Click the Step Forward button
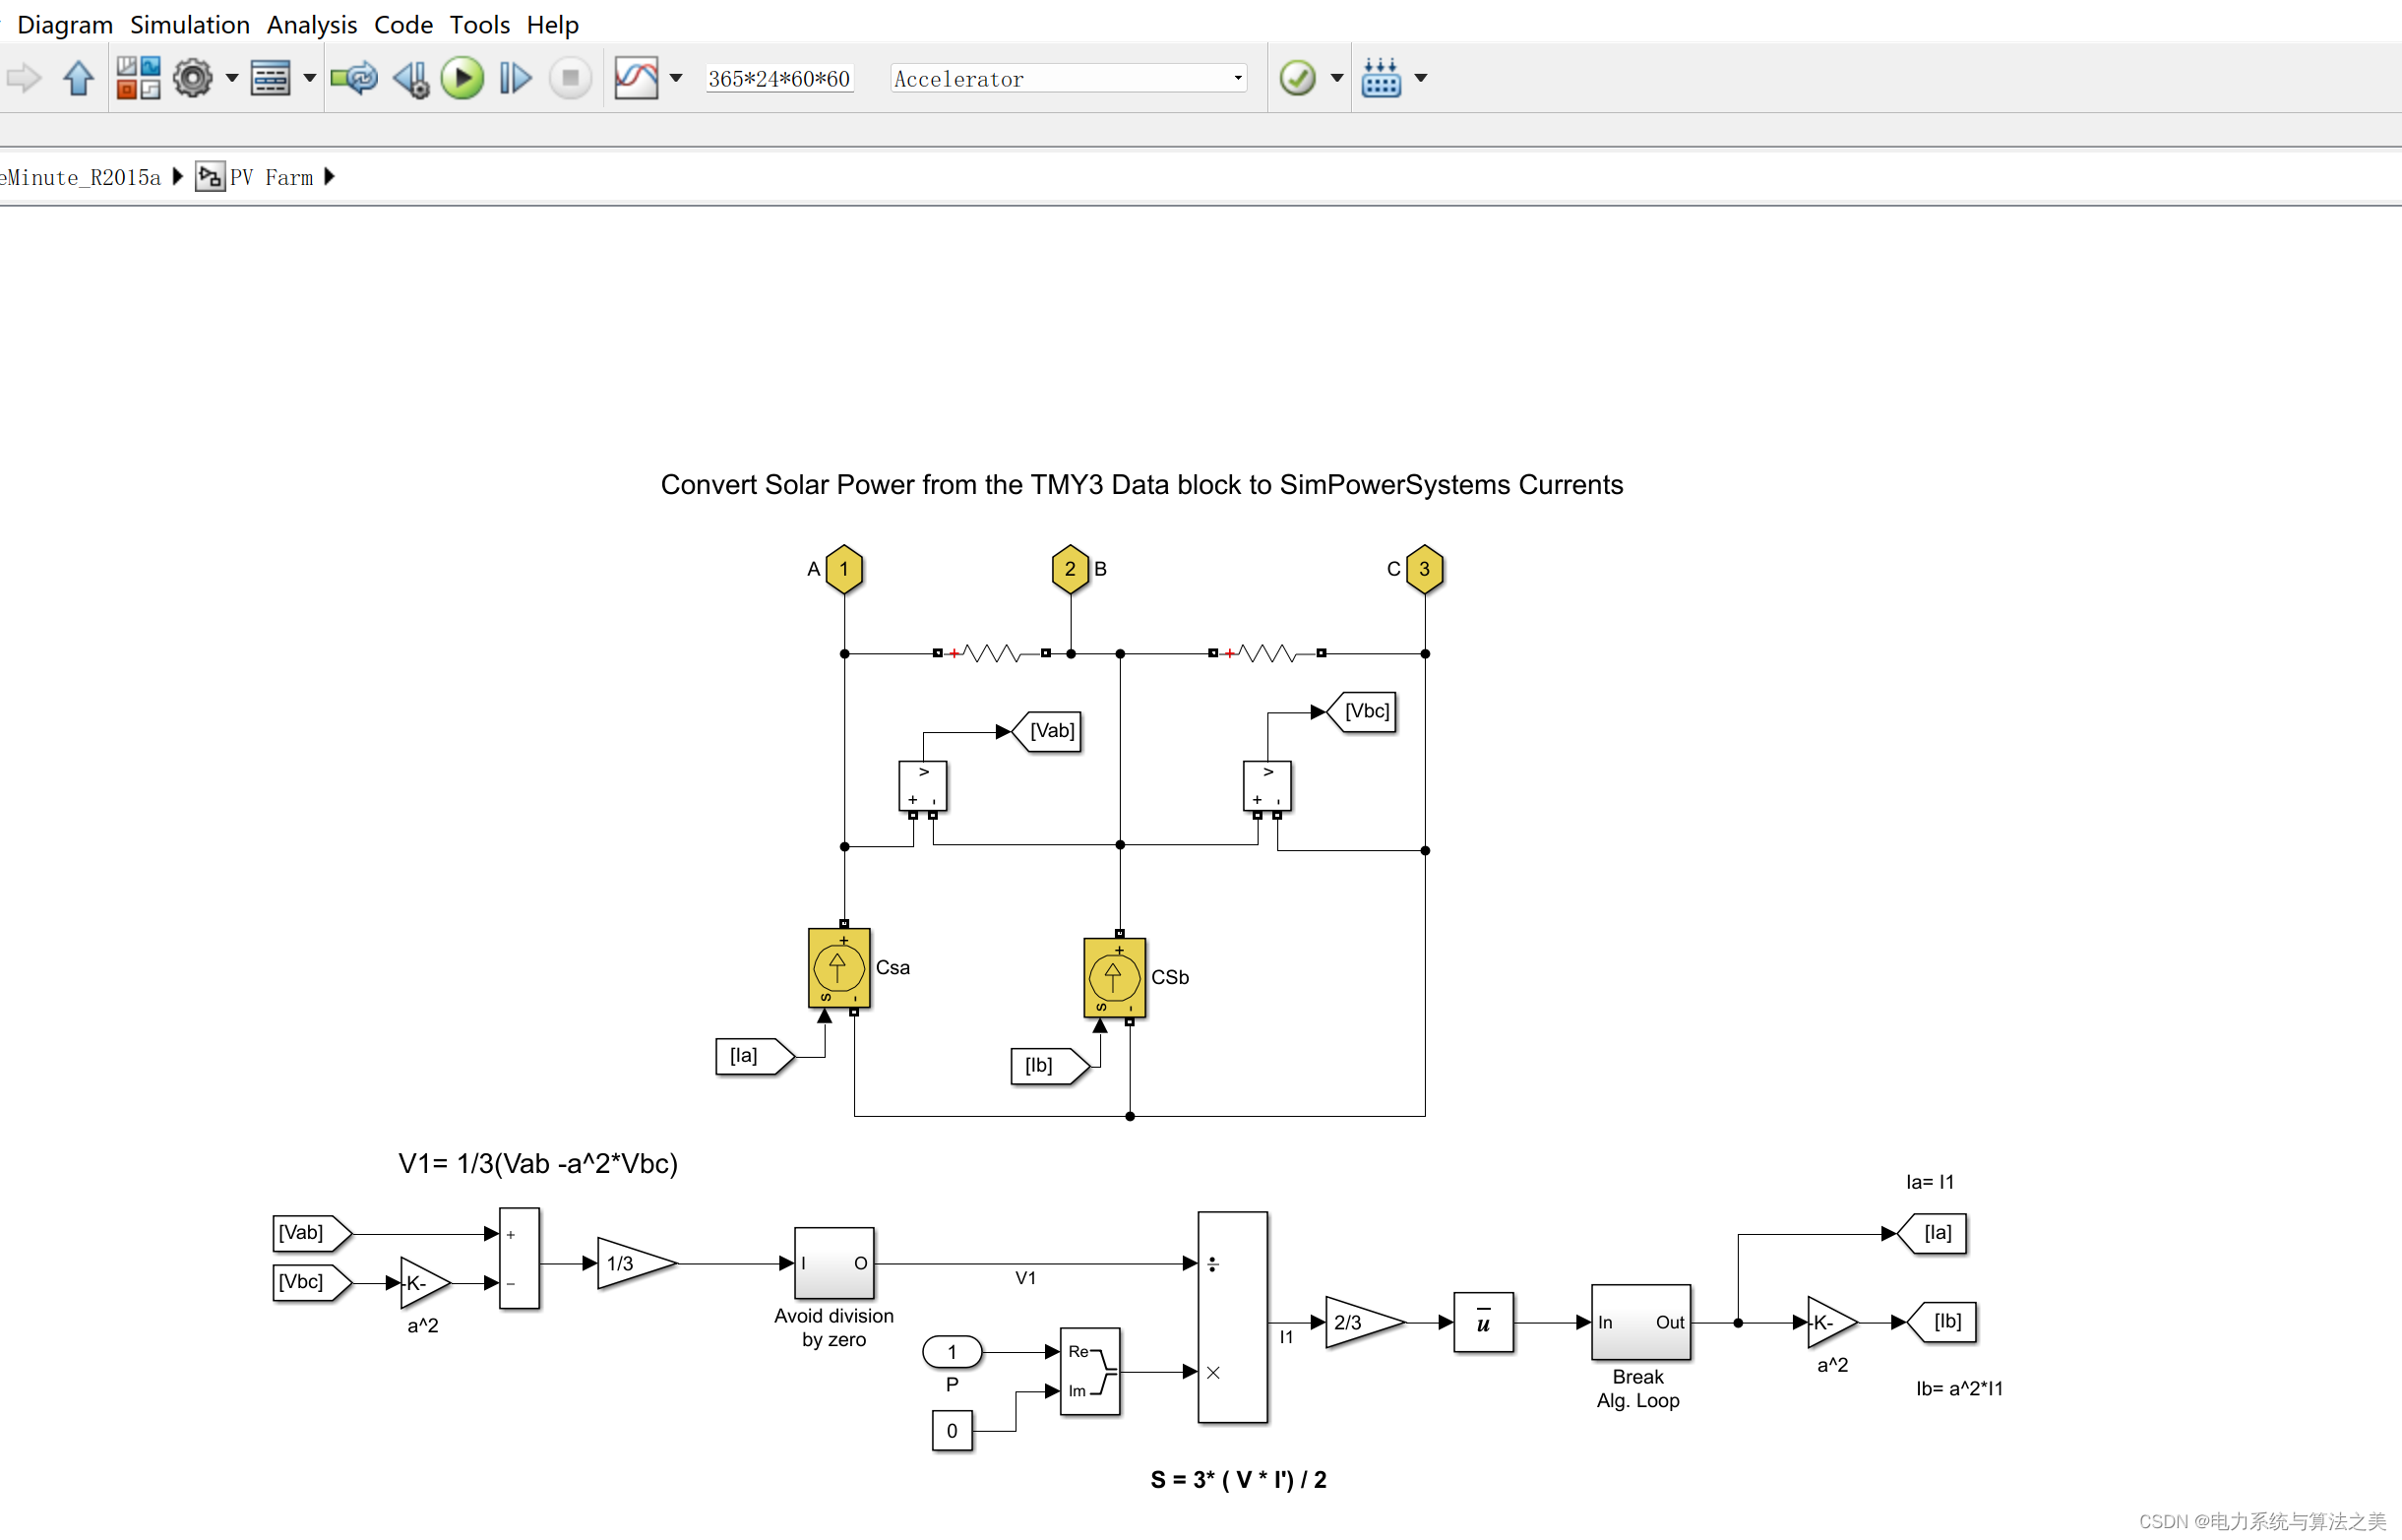Screen dimensions: 2402x1540 tap(515, 78)
